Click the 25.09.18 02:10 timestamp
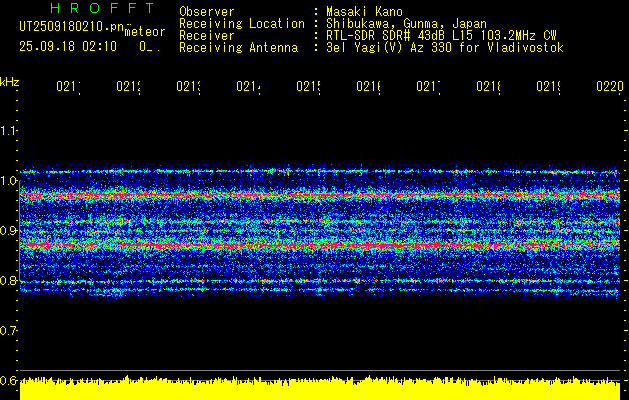Viewport: 629px width, 400px height. click(68, 46)
